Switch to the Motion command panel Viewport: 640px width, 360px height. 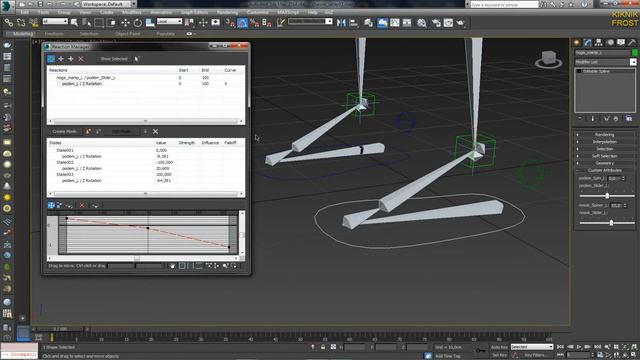[x=610, y=42]
